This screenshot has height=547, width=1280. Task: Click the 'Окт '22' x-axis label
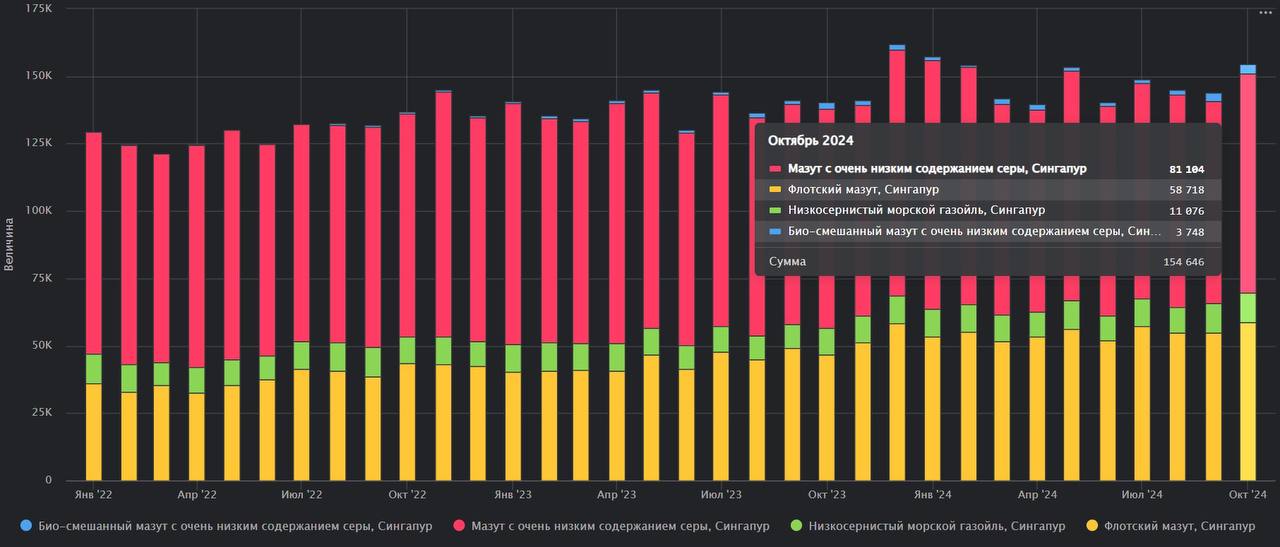click(x=407, y=495)
